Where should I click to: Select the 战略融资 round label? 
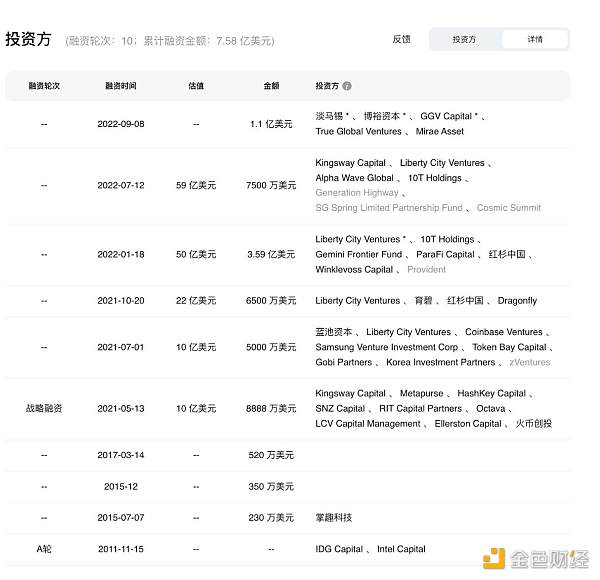(x=44, y=409)
